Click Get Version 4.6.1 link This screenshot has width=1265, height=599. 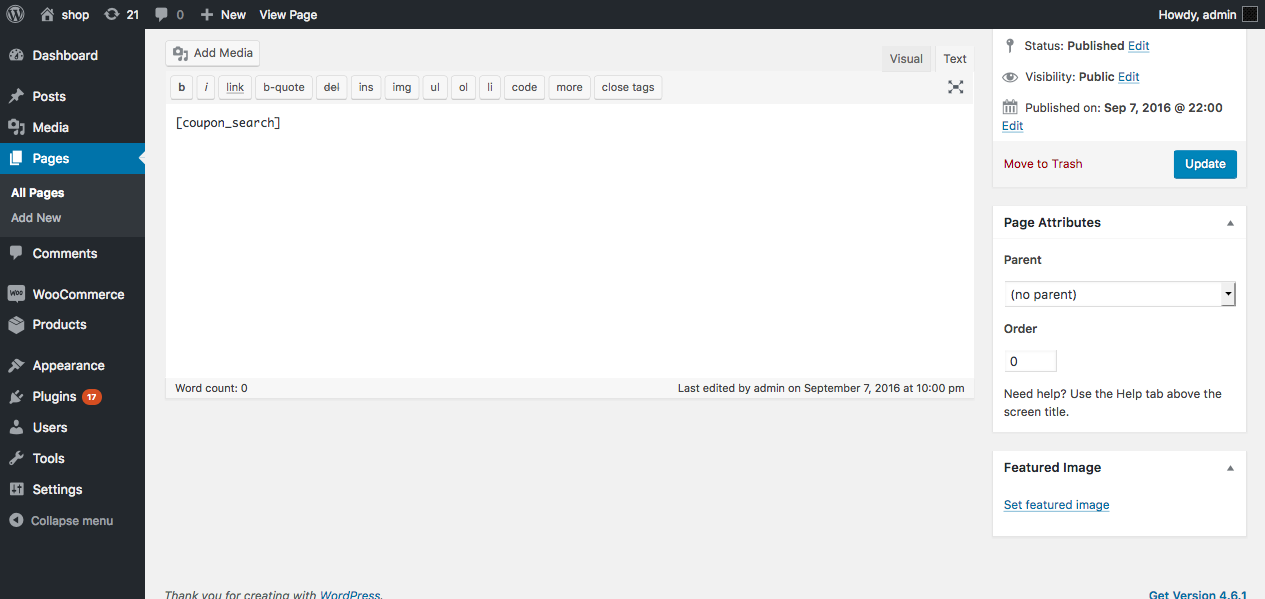tap(1198, 595)
